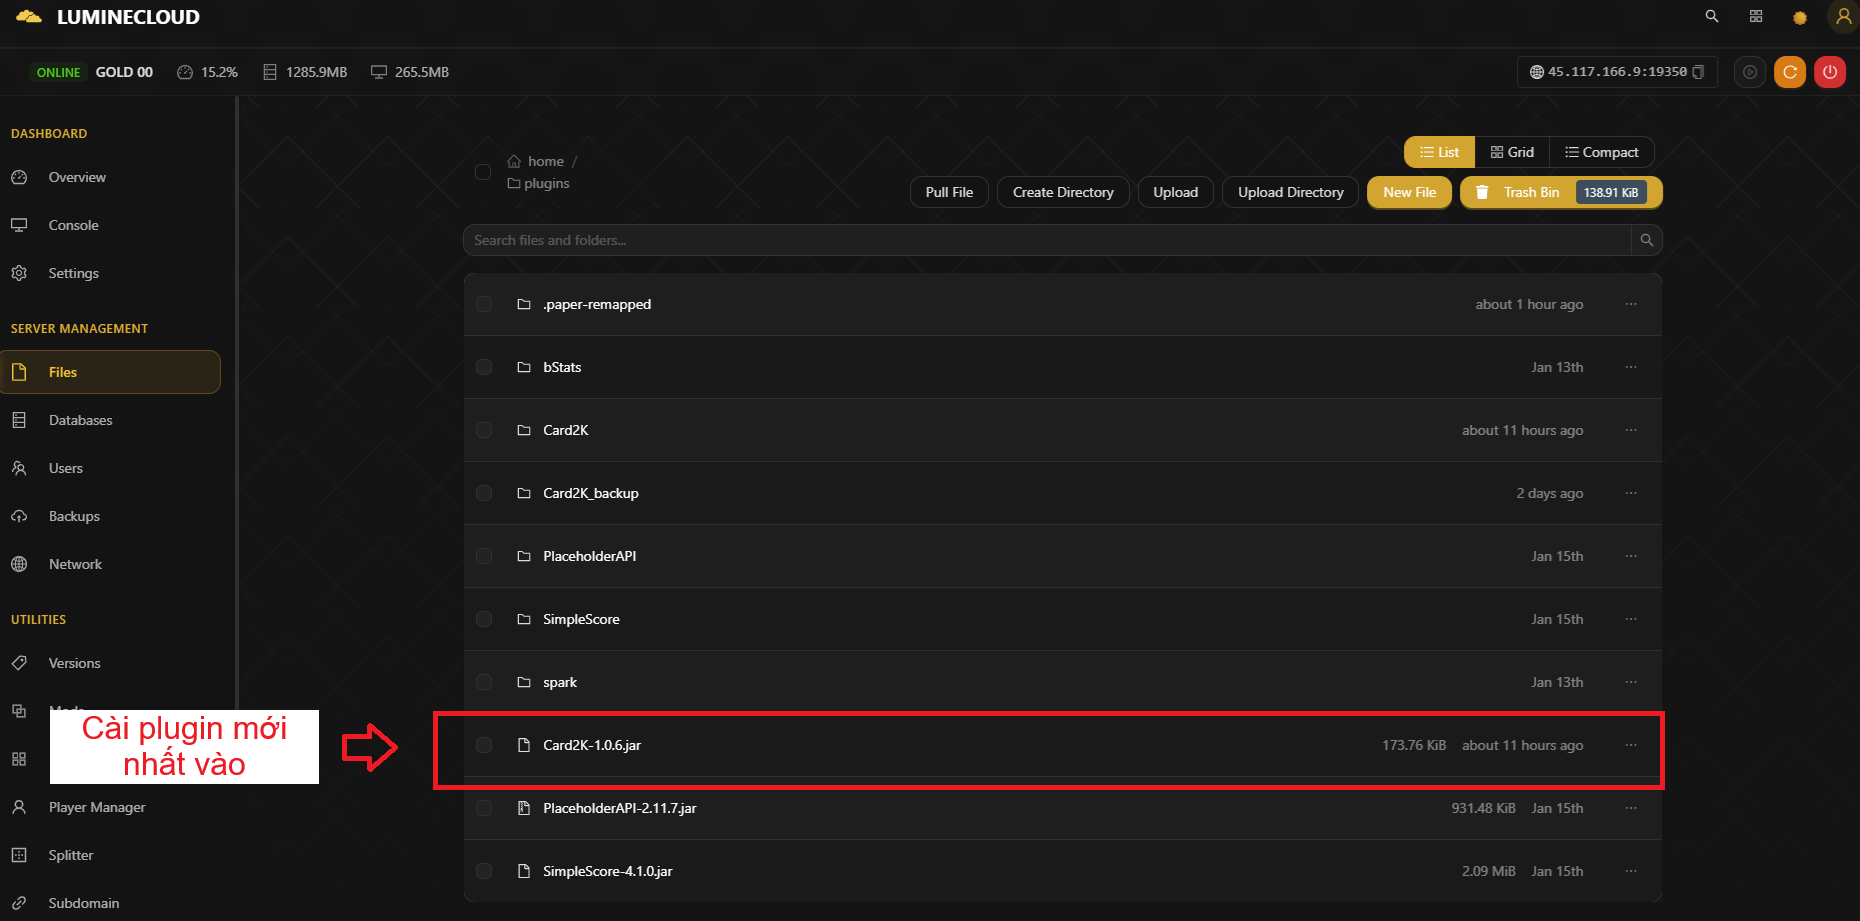Click the theme toggle sun icon

click(1800, 17)
